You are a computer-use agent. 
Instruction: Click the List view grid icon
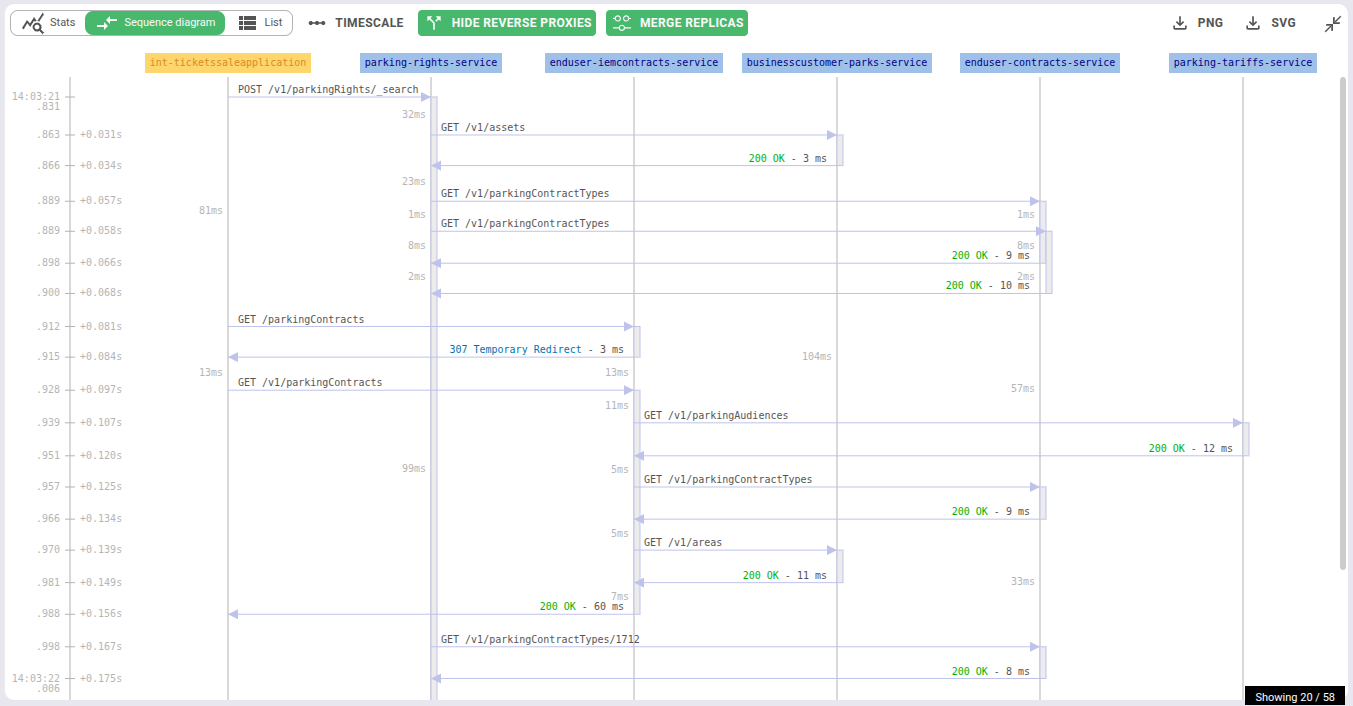(247, 23)
